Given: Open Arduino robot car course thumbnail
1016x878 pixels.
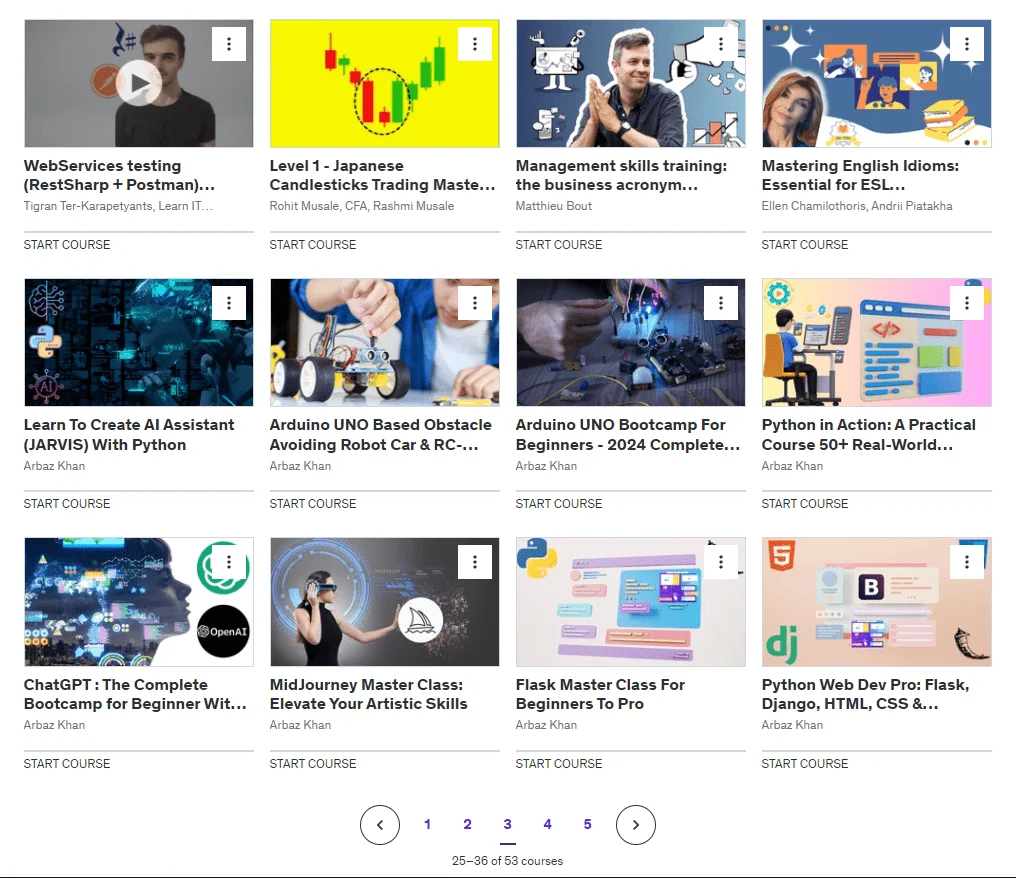Looking at the screenshot, I should [384, 342].
